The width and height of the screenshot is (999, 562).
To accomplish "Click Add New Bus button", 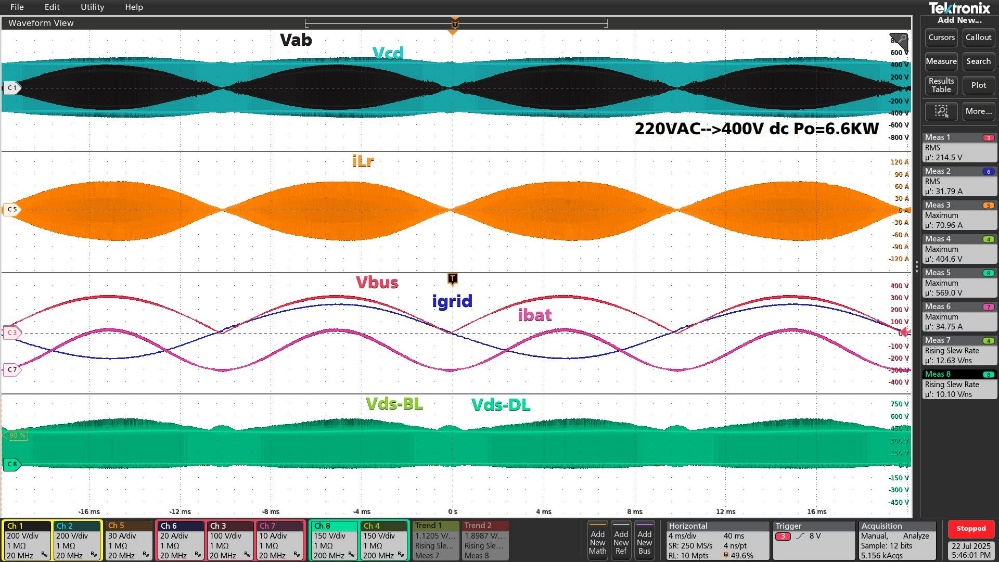I will tap(646, 541).
